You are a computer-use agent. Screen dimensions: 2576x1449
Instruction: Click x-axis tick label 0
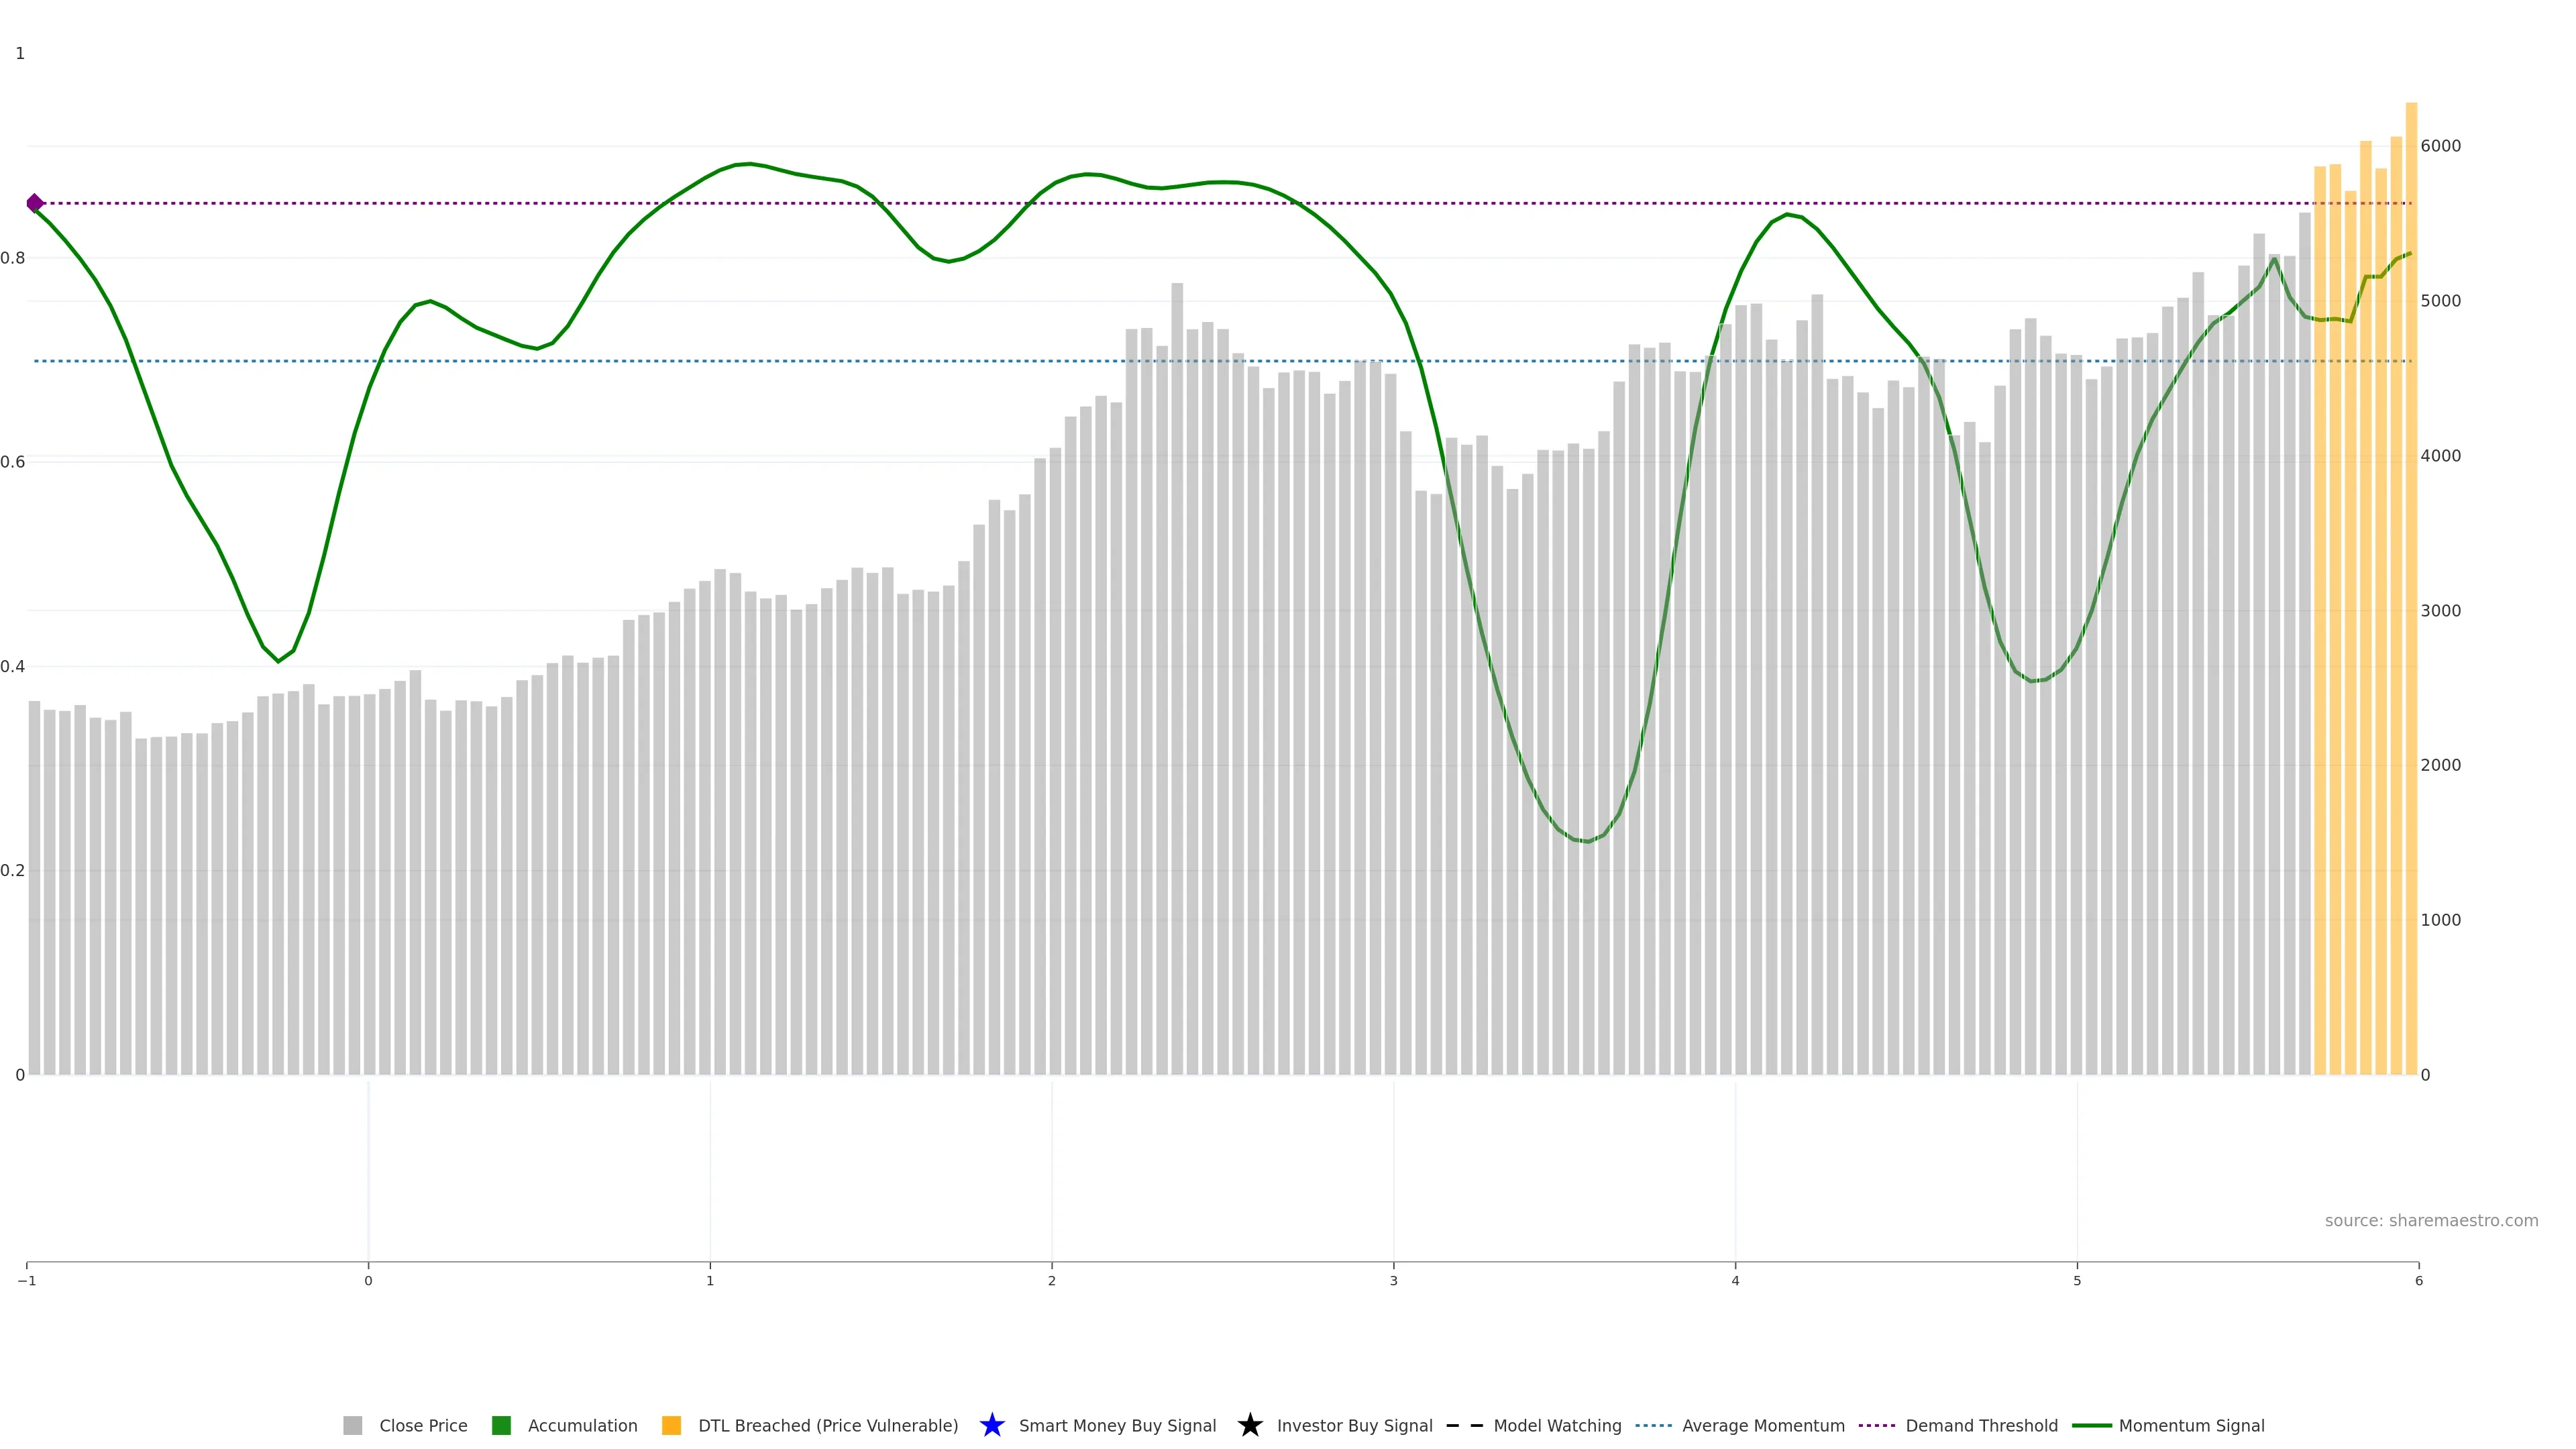[368, 1281]
